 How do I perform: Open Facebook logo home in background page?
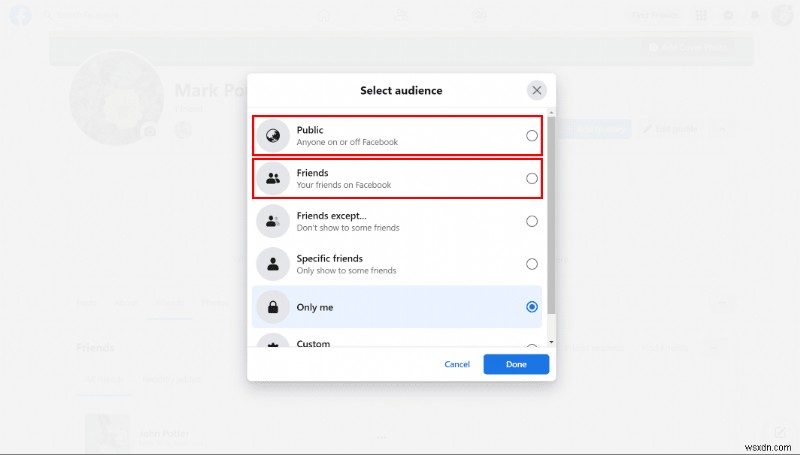coord(20,15)
